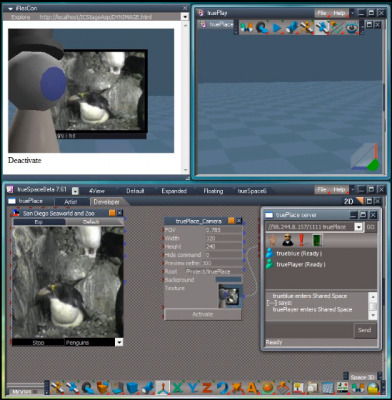Screen dimensions: 392x400
Task: Open the Help menu in truePlay window
Action: (339, 13)
